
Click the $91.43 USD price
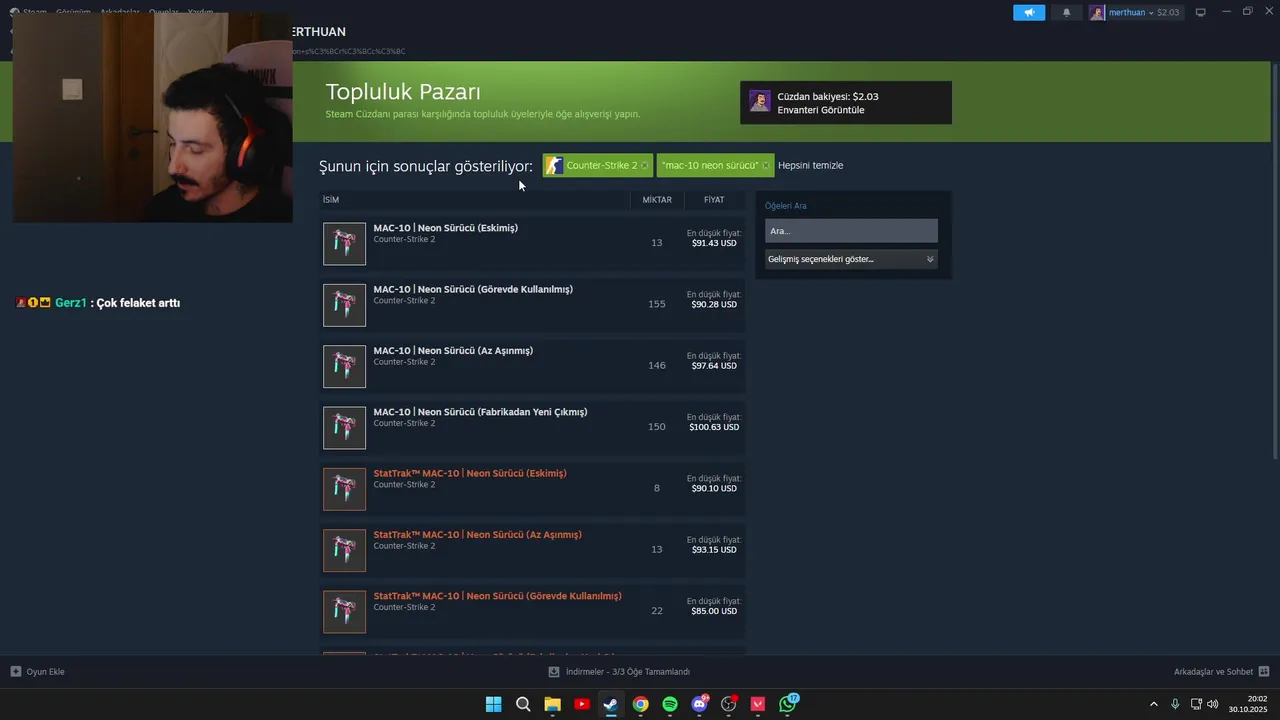[714, 243]
